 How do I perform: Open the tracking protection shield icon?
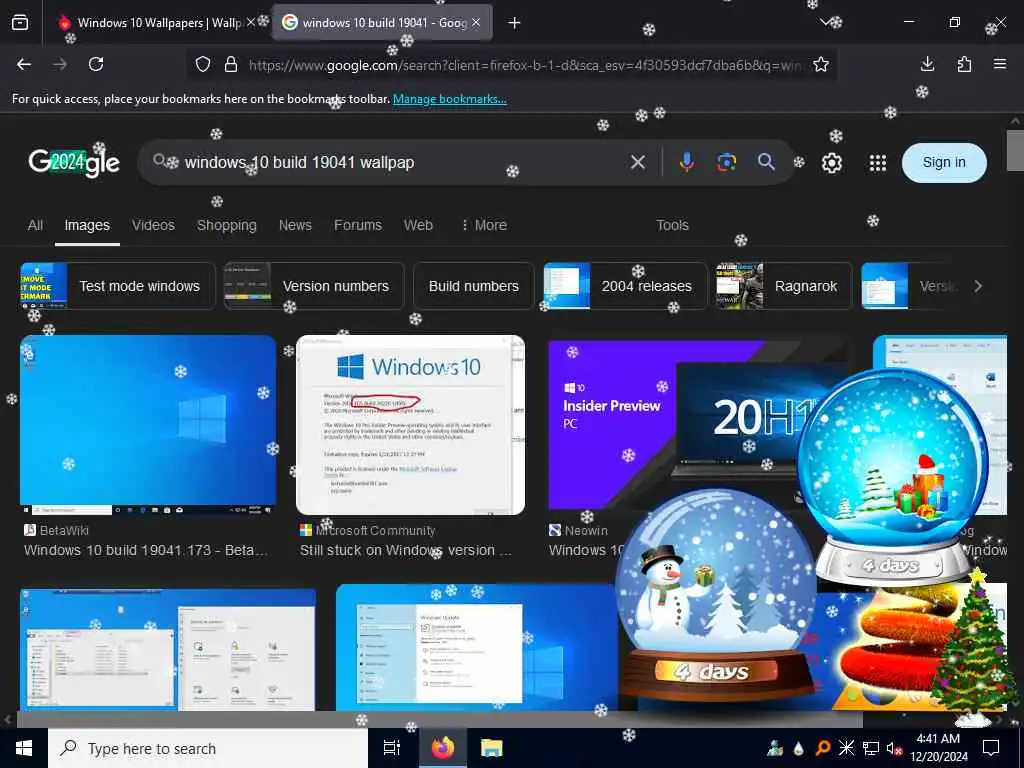(x=203, y=64)
